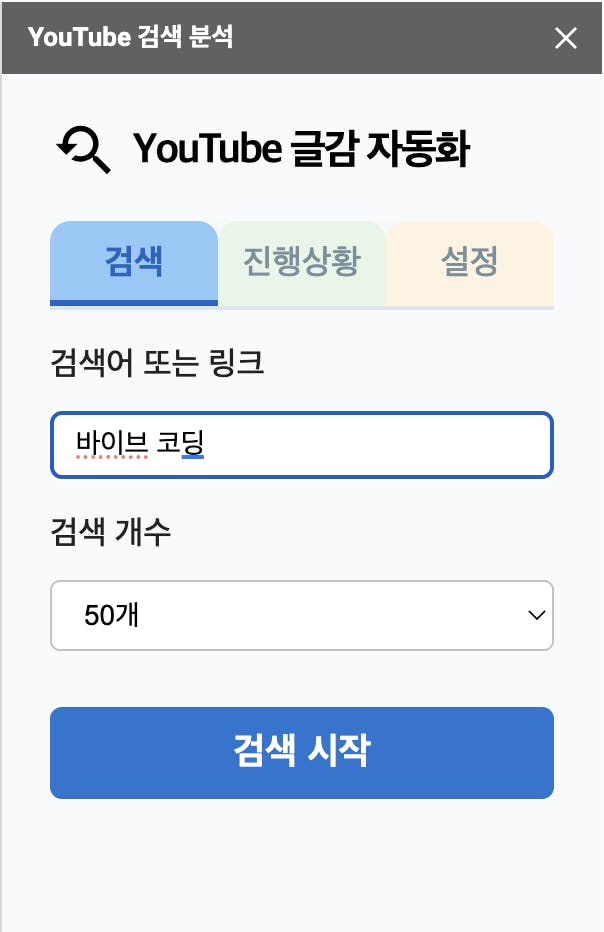This screenshot has width=604, height=932.
Task: Click the blue underline beneath 검색 tab
Action: pyautogui.click(x=134, y=303)
